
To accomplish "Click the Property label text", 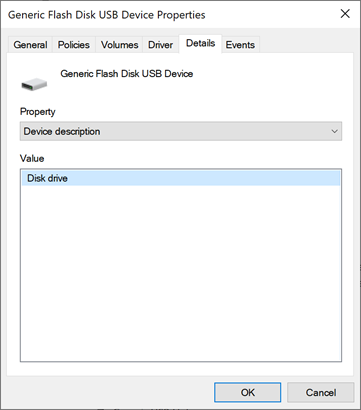I will [x=38, y=112].
